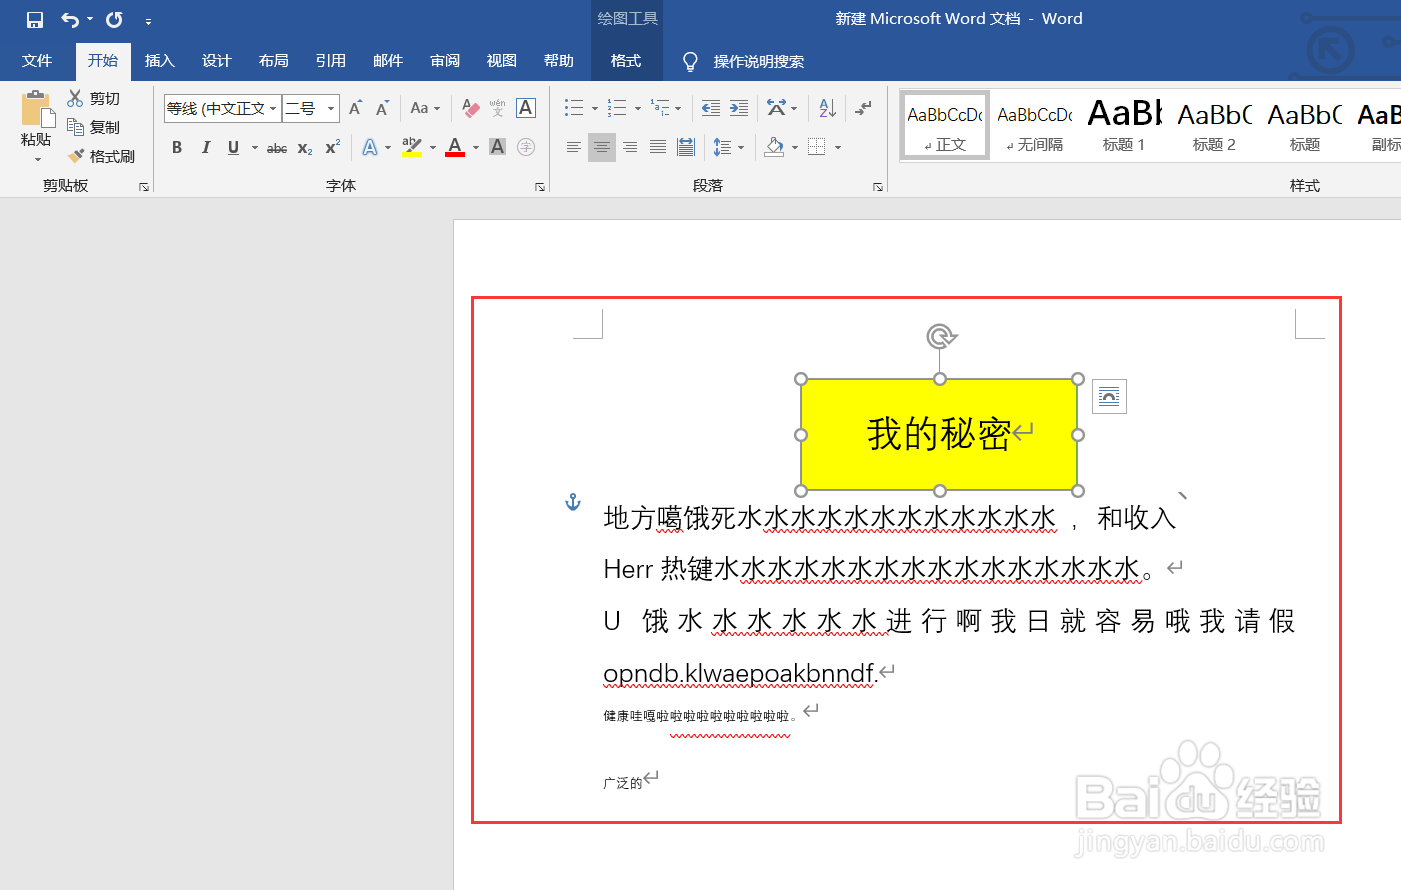This screenshot has width=1401, height=890.
Task: Click the Clear All Formatting icon
Action: (x=470, y=108)
